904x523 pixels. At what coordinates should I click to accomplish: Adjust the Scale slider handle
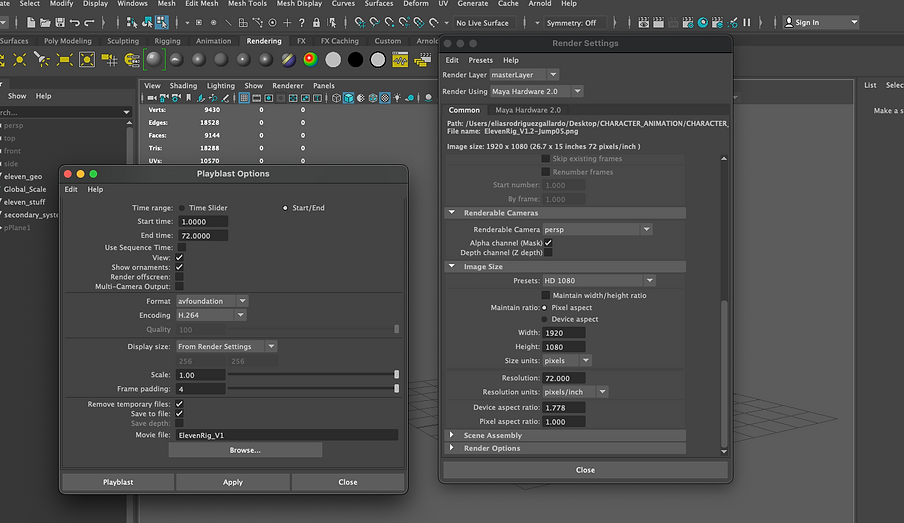click(397, 375)
